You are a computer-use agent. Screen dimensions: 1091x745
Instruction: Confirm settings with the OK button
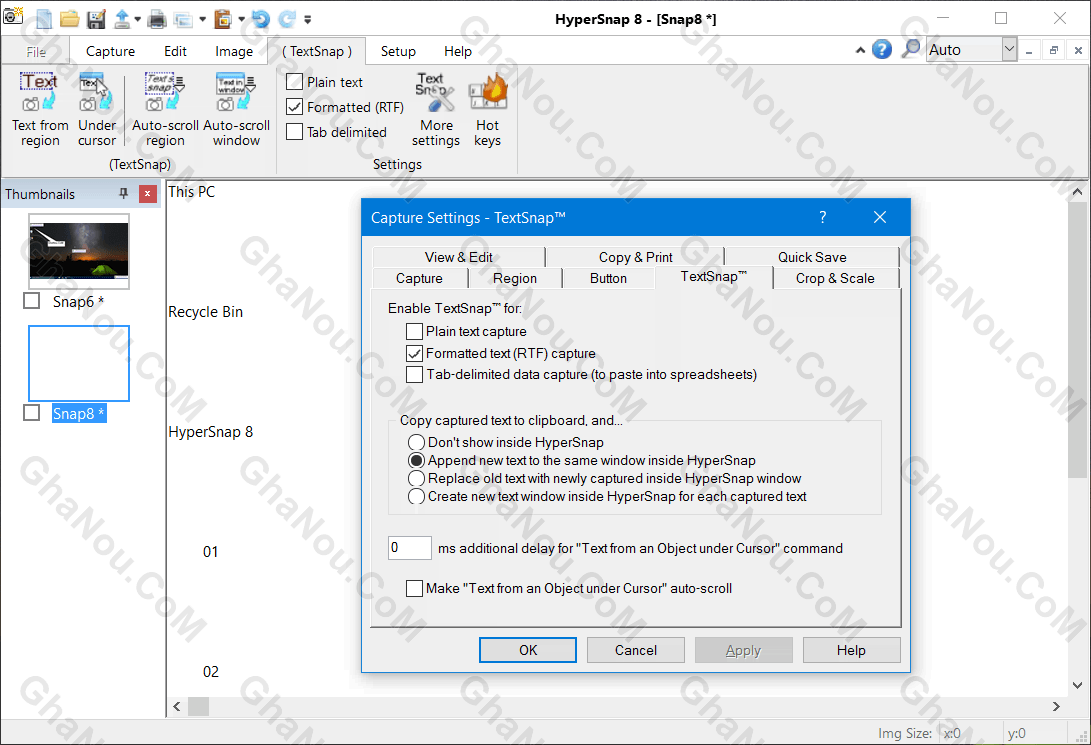[527, 650]
